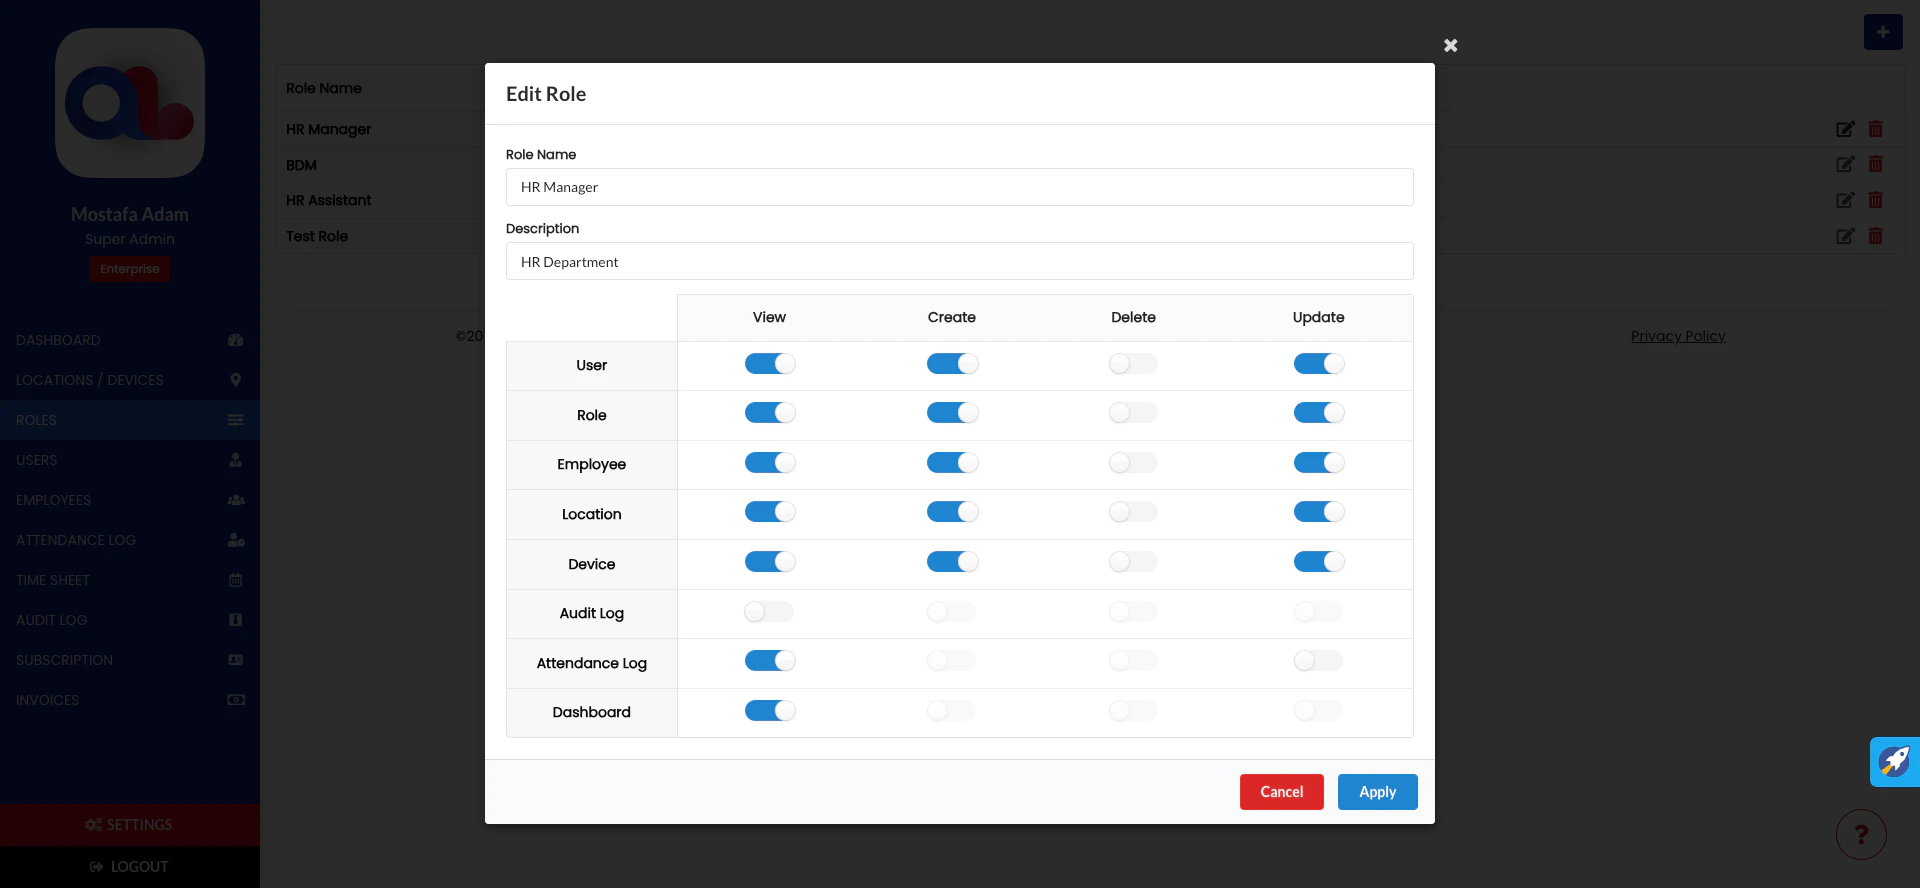This screenshot has height=888, width=1920.
Task: Toggle View permission for User
Action: pos(770,364)
